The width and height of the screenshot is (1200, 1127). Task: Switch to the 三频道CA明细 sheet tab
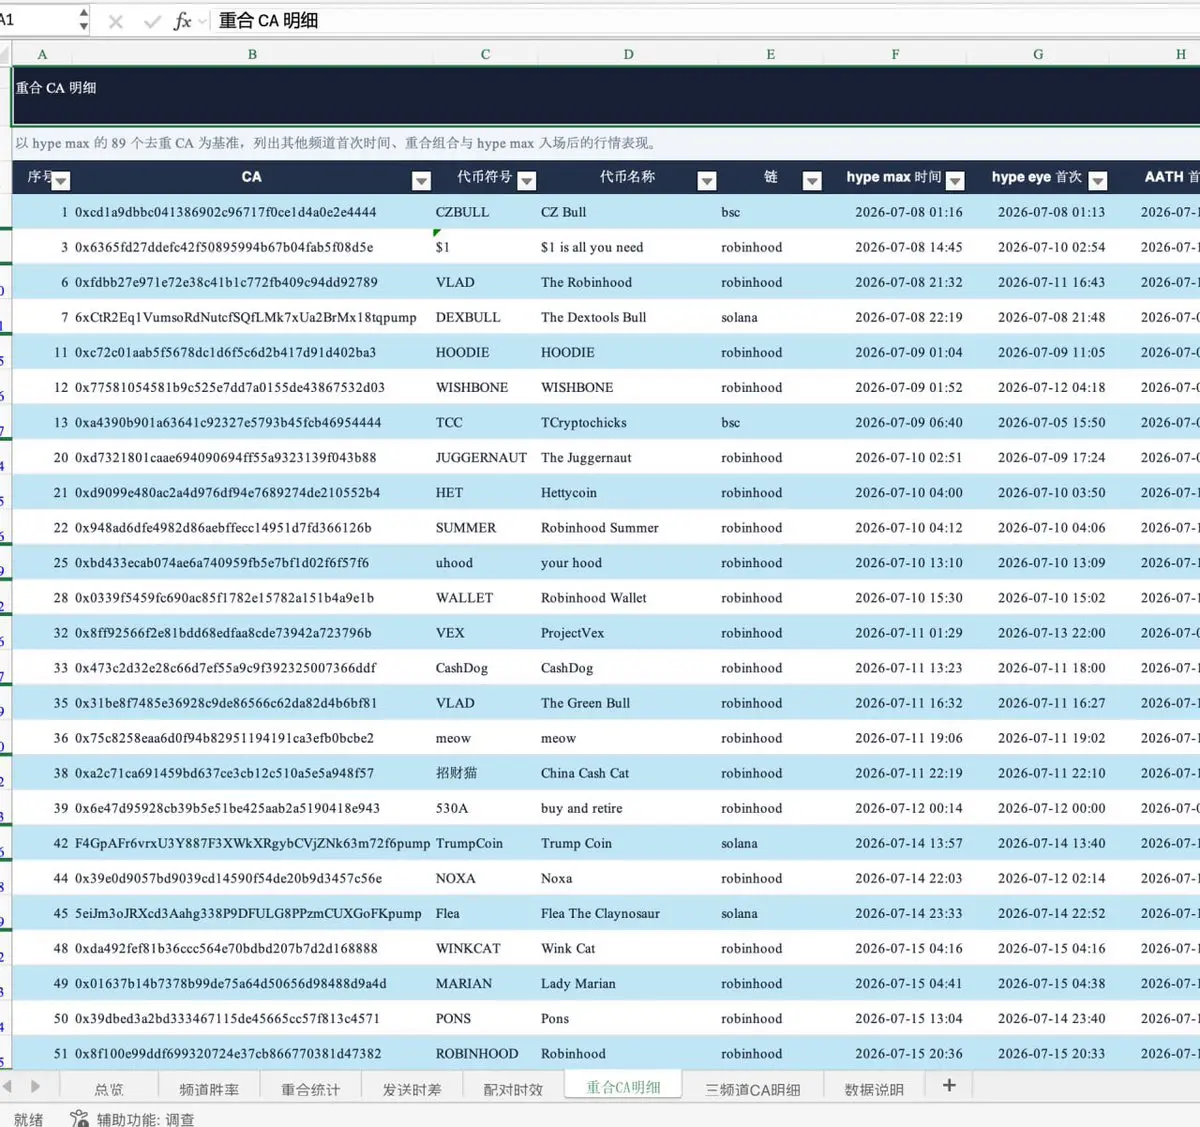tap(753, 1089)
